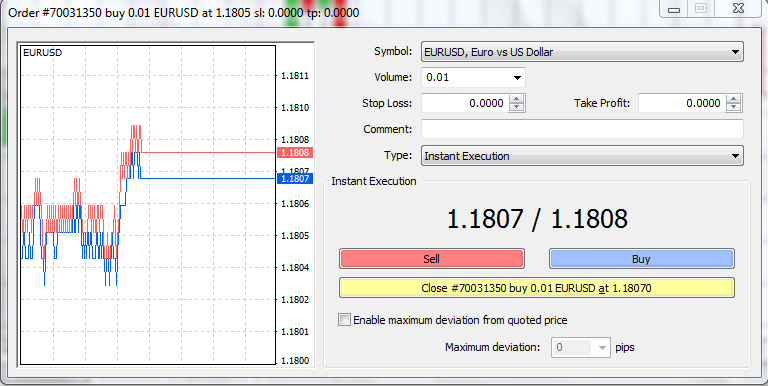768x386 pixels.
Task: Open the Symbol dropdown list
Action: 582,51
